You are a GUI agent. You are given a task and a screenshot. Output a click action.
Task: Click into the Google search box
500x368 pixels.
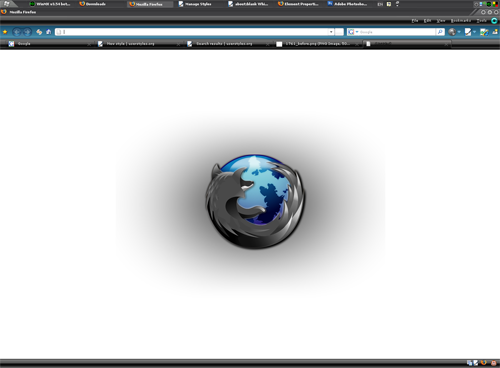click(x=397, y=32)
